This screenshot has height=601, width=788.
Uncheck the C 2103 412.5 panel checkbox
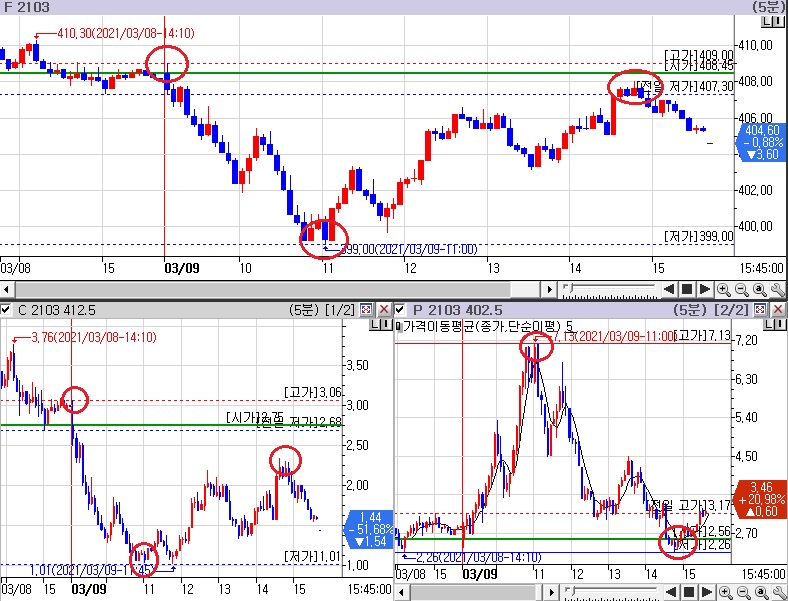6,310
